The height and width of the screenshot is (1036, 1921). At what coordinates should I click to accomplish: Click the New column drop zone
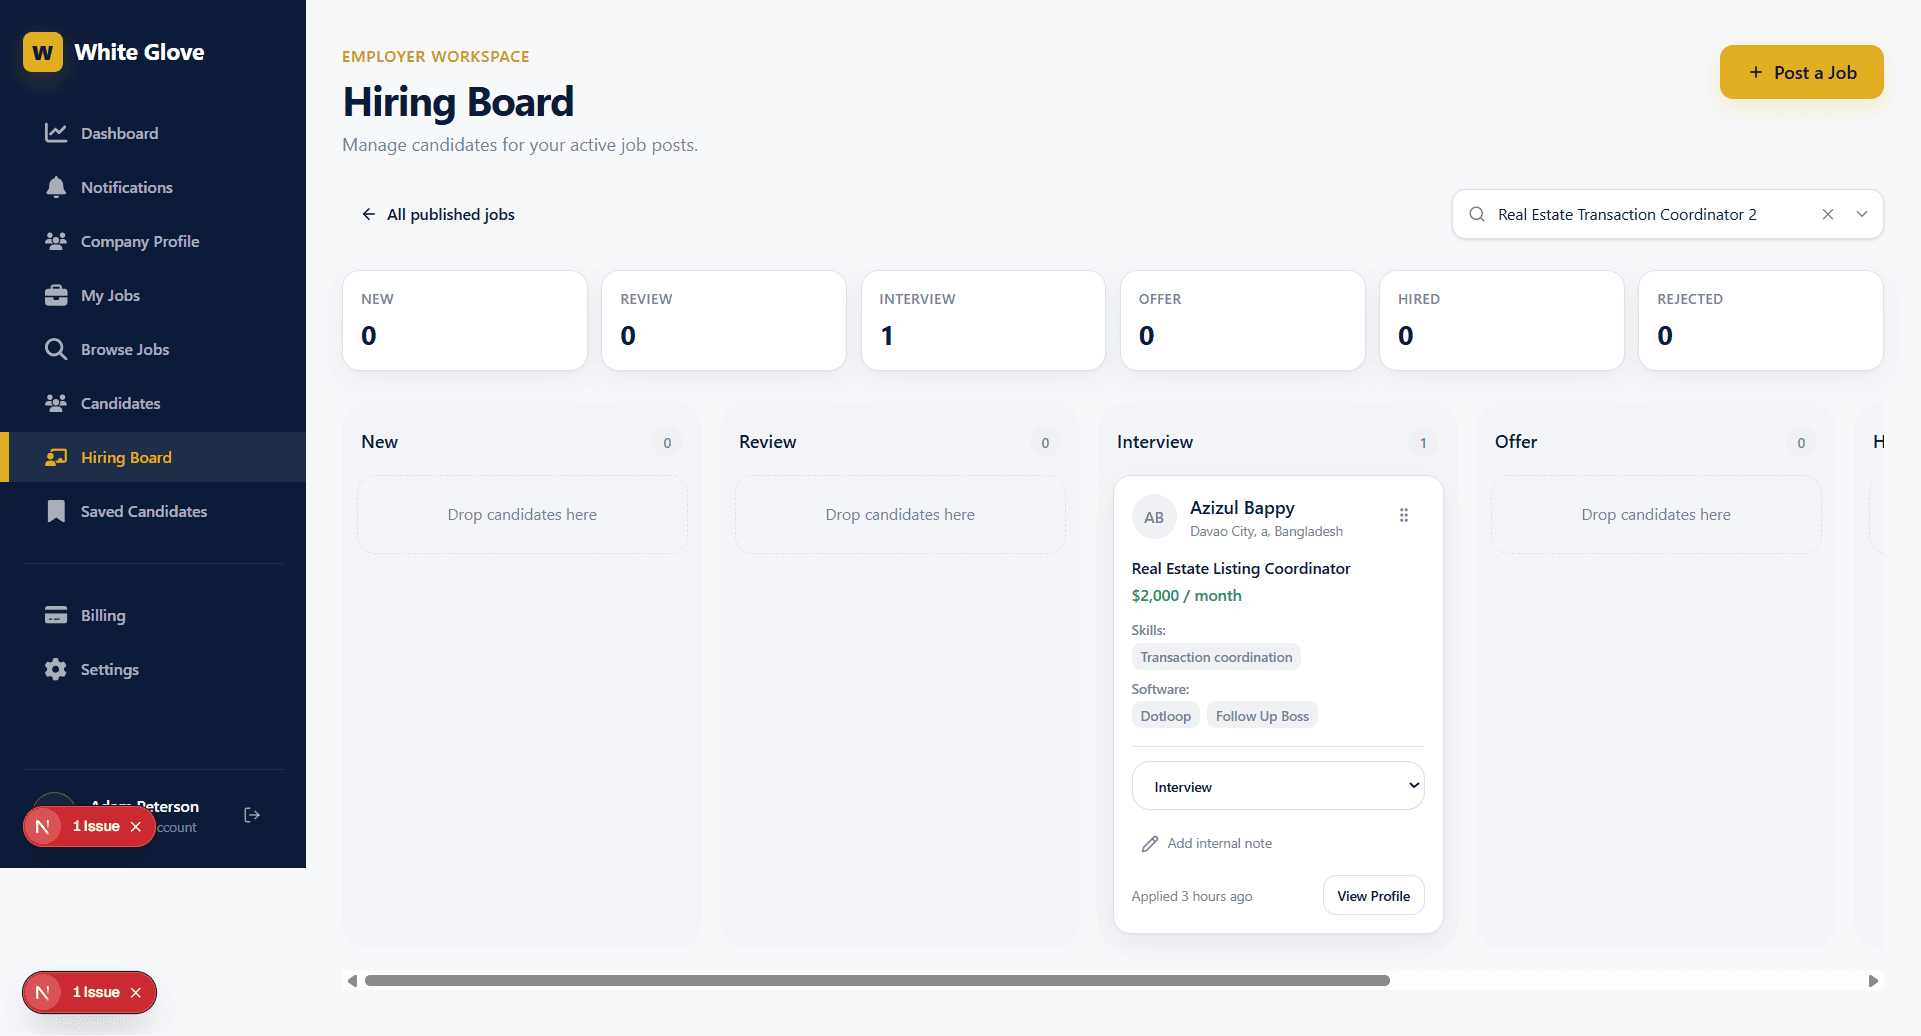pos(522,514)
